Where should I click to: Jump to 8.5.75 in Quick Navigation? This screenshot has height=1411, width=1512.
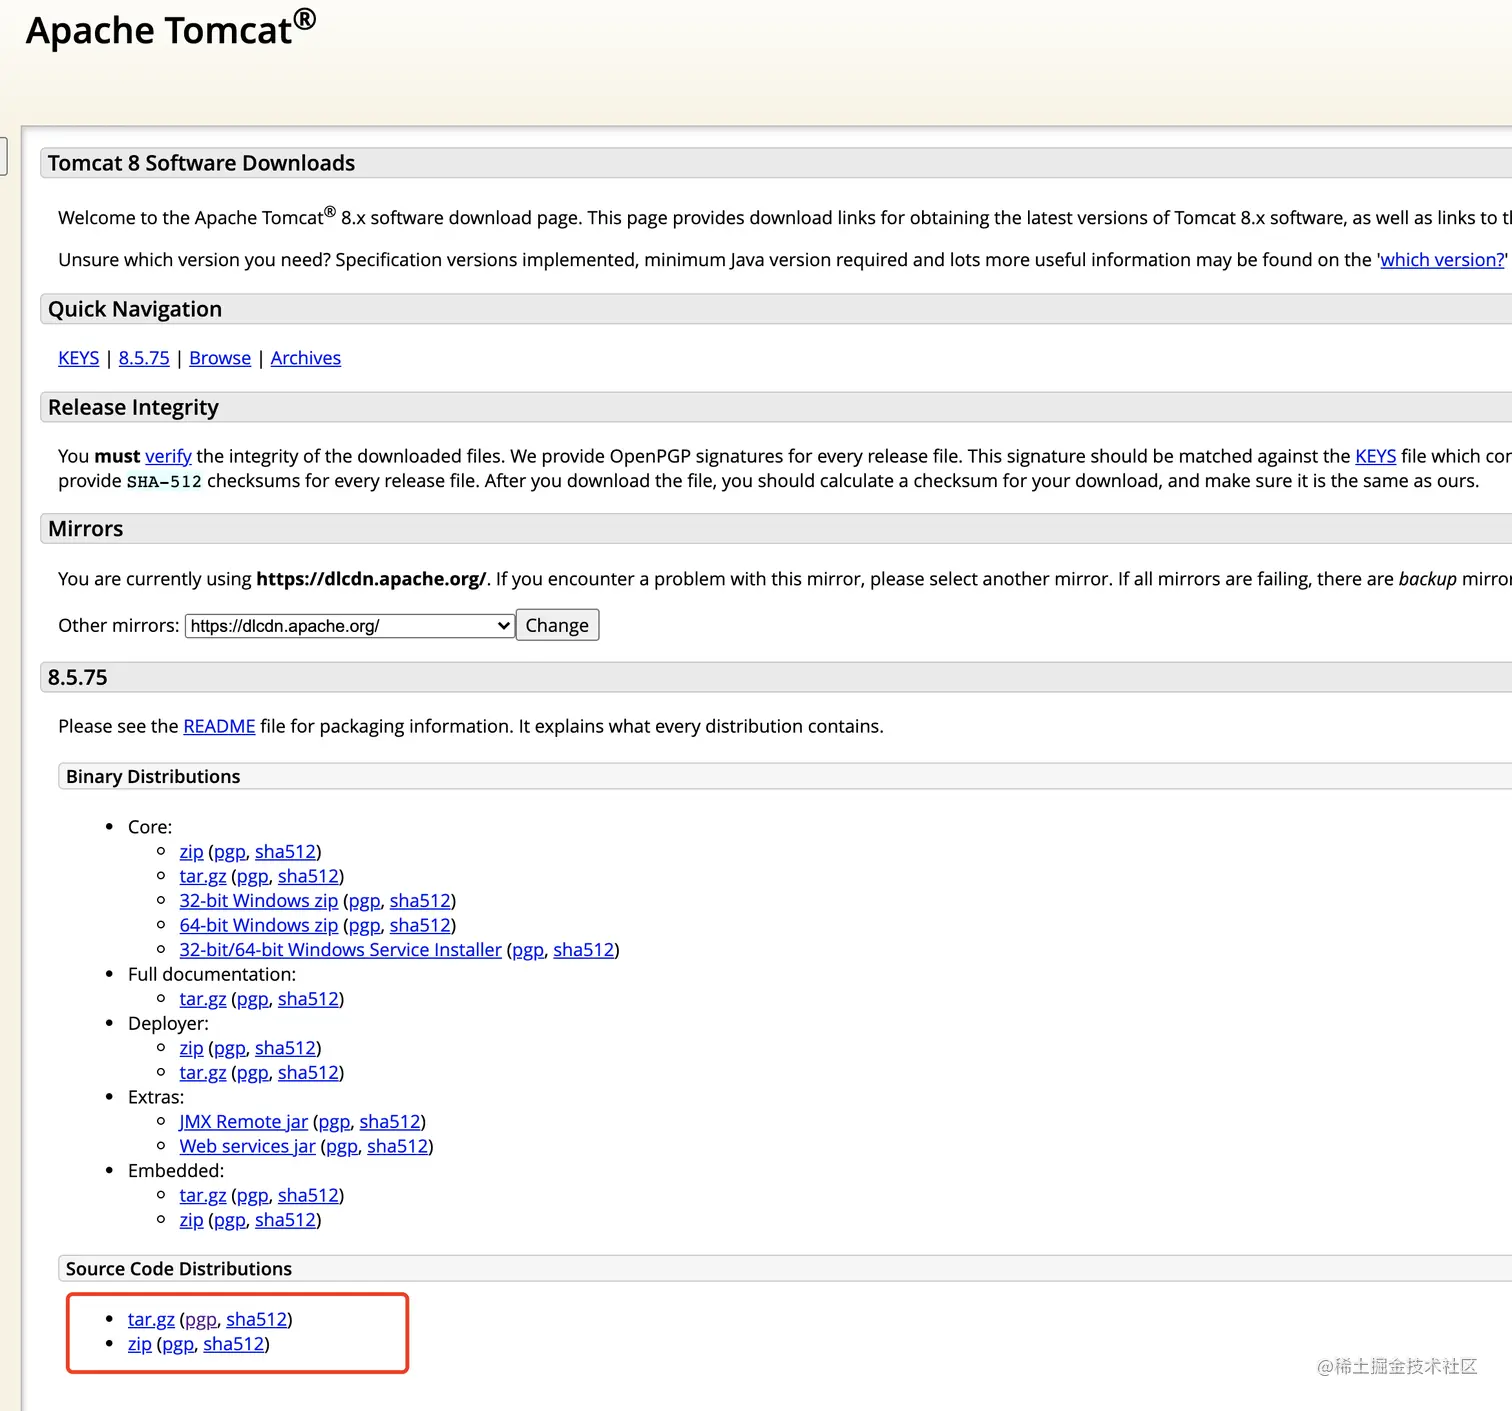(x=144, y=358)
